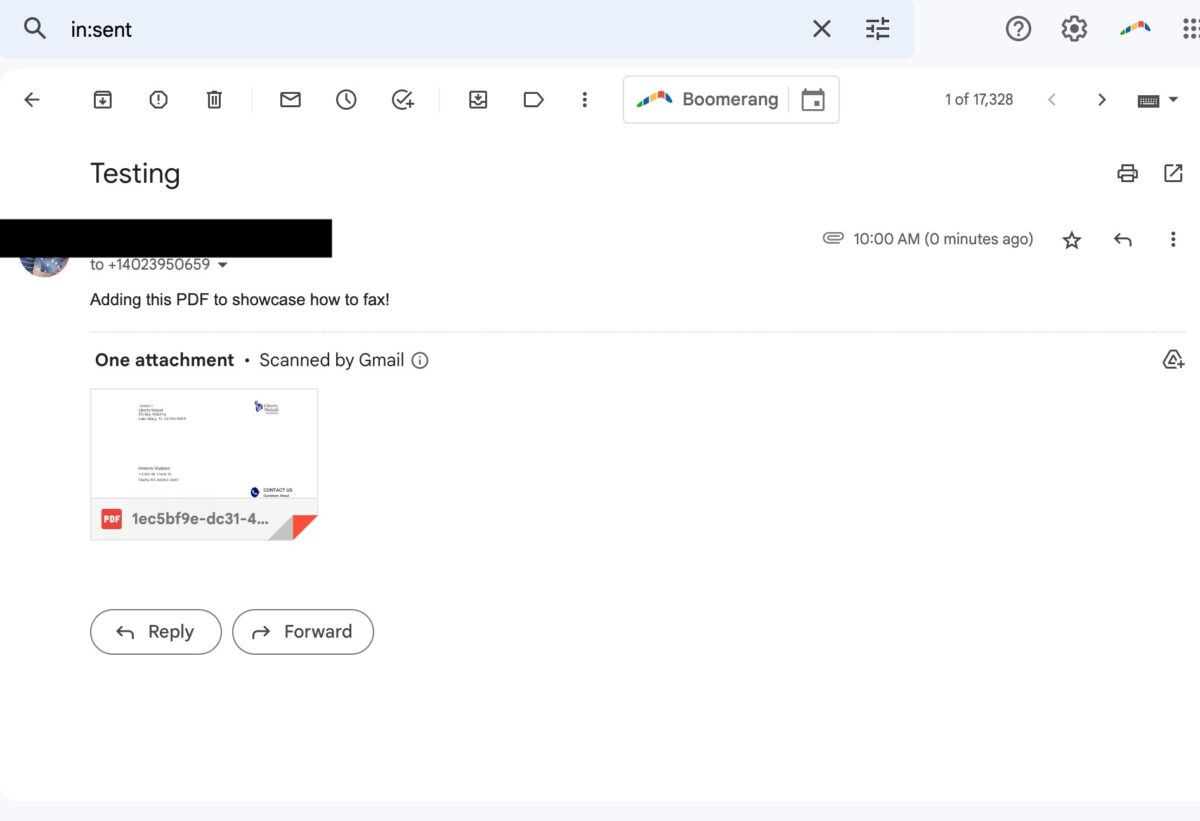
Task: Open the Google apps grid
Action: (x=1190, y=29)
